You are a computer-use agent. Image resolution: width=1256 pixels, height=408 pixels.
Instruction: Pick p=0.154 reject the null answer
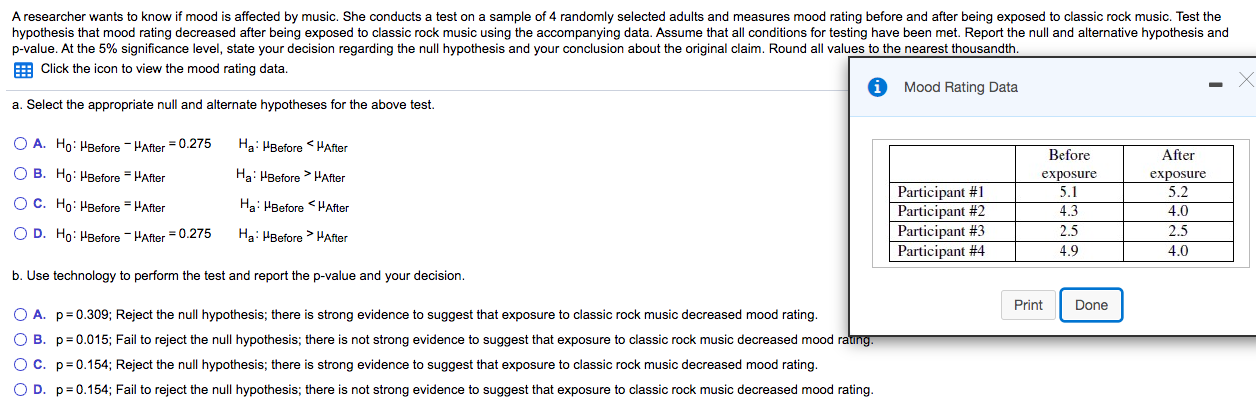21,364
